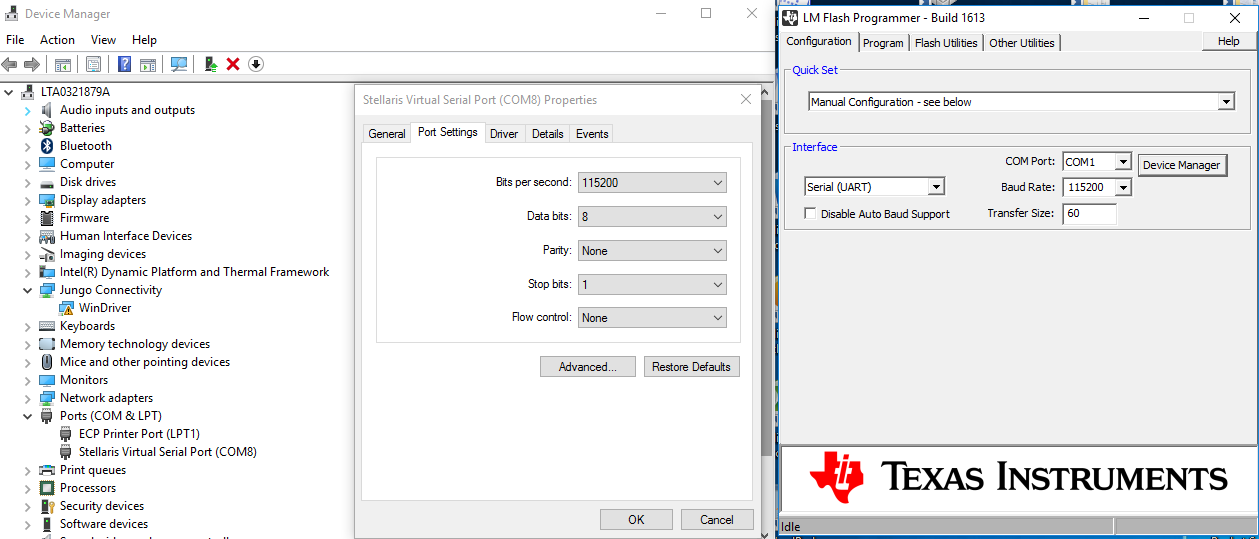The width and height of the screenshot is (1259, 539).
Task: Click OK in the Properties dialog
Action: point(636,519)
